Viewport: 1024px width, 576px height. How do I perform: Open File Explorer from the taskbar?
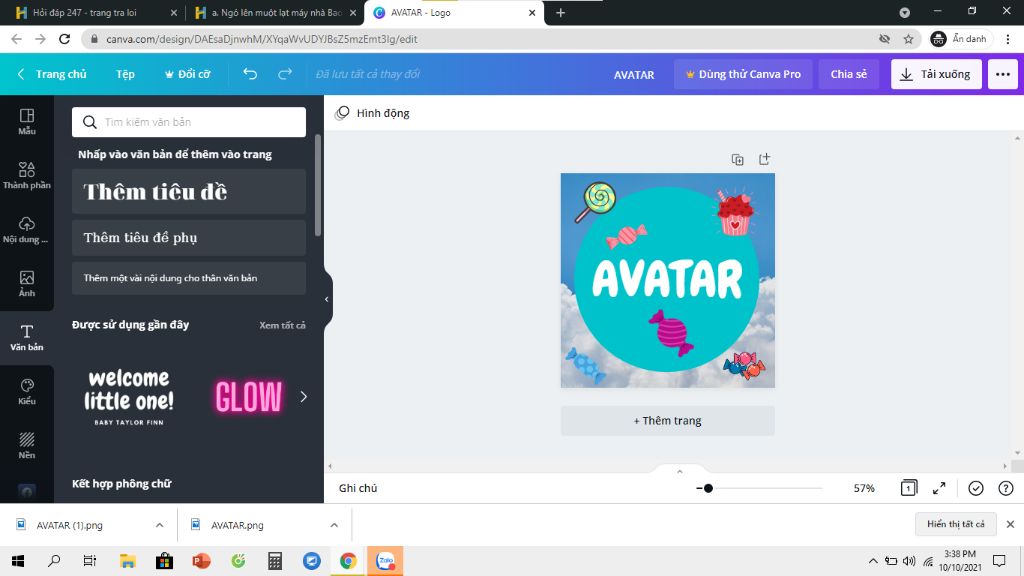tap(127, 561)
